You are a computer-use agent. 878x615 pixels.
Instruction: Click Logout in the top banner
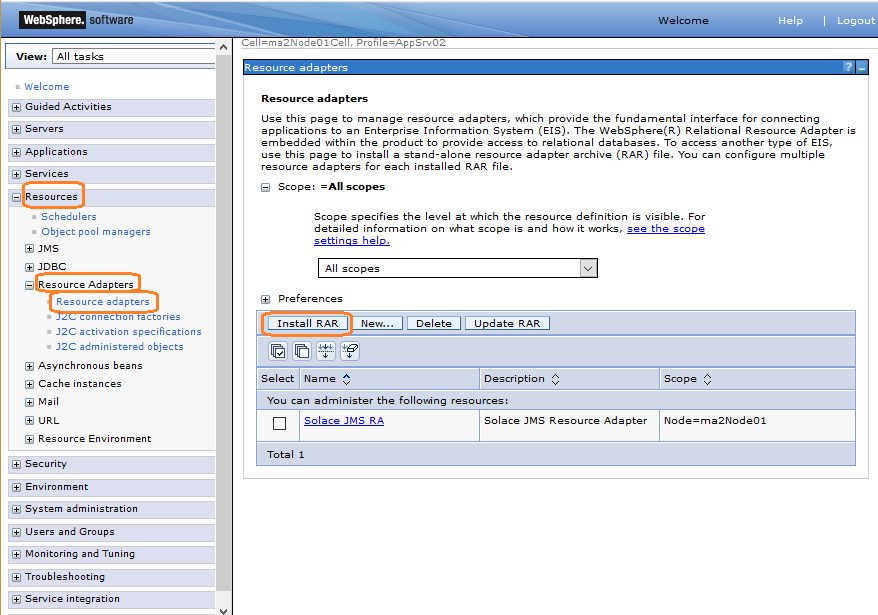pos(855,20)
